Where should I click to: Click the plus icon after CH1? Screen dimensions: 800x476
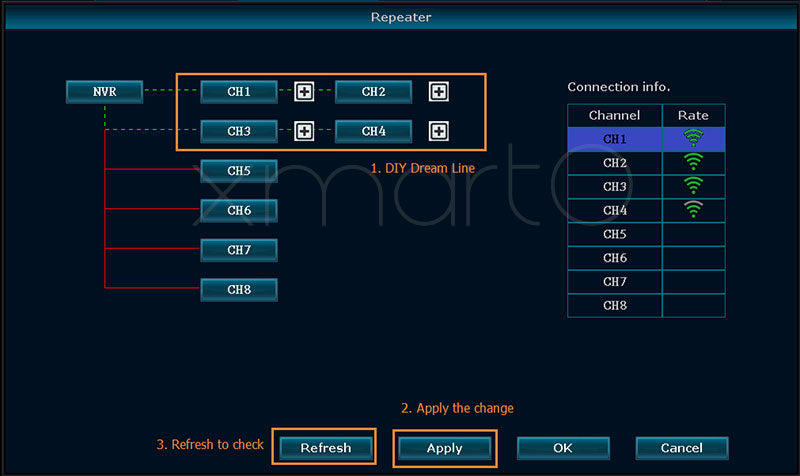pyautogui.click(x=304, y=92)
